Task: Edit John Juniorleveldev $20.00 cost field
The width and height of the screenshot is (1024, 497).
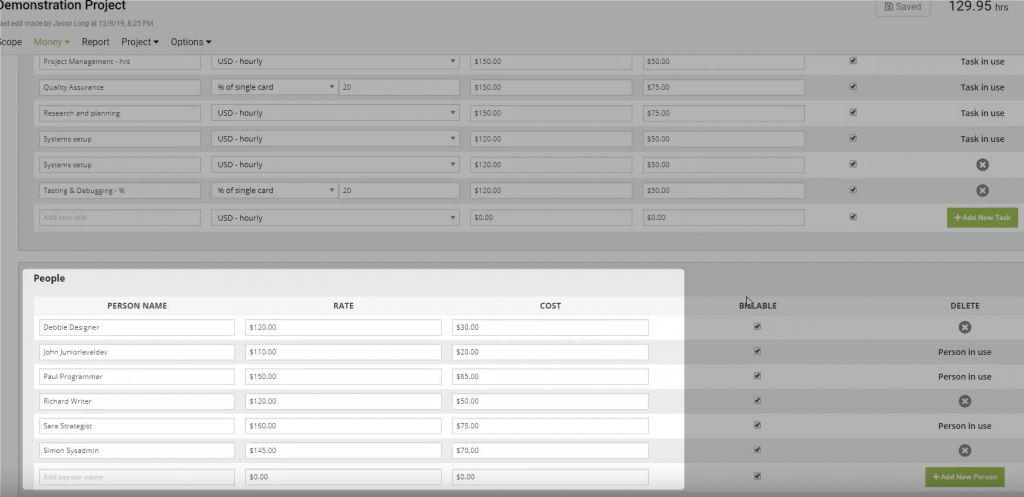Action: click(x=550, y=352)
